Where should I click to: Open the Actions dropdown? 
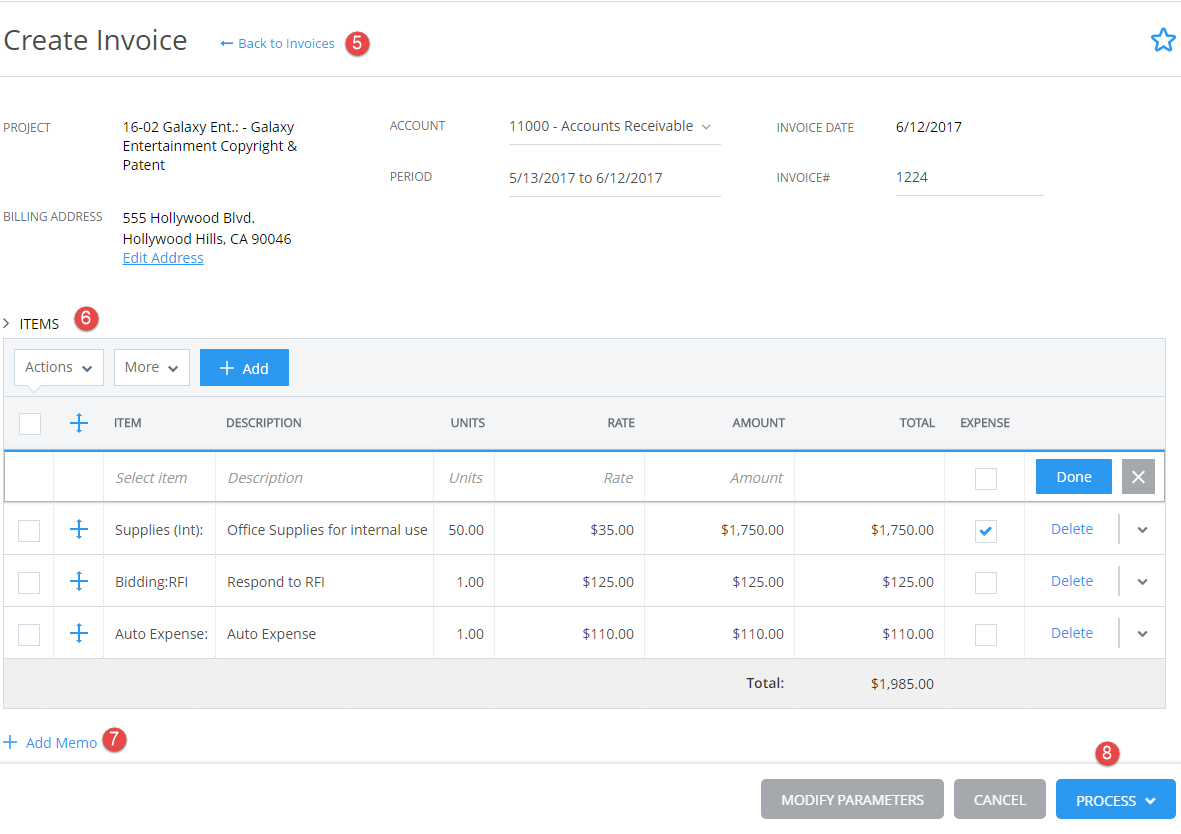[x=59, y=368]
